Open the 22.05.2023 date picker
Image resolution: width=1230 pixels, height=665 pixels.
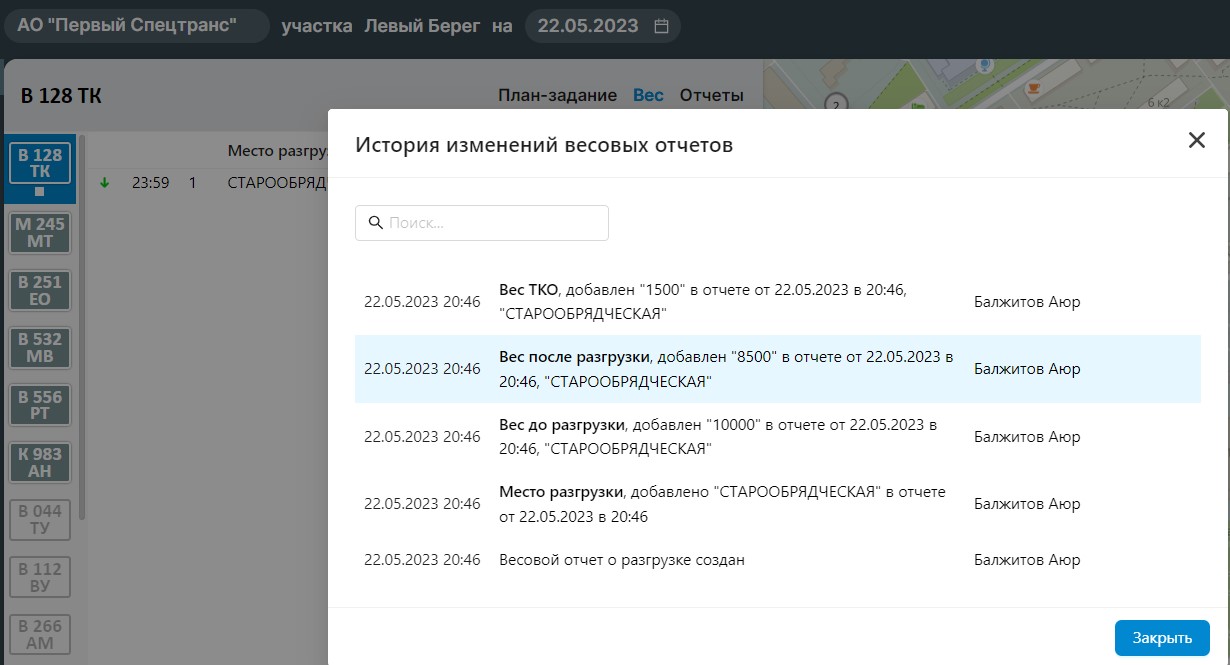[x=588, y=26]
